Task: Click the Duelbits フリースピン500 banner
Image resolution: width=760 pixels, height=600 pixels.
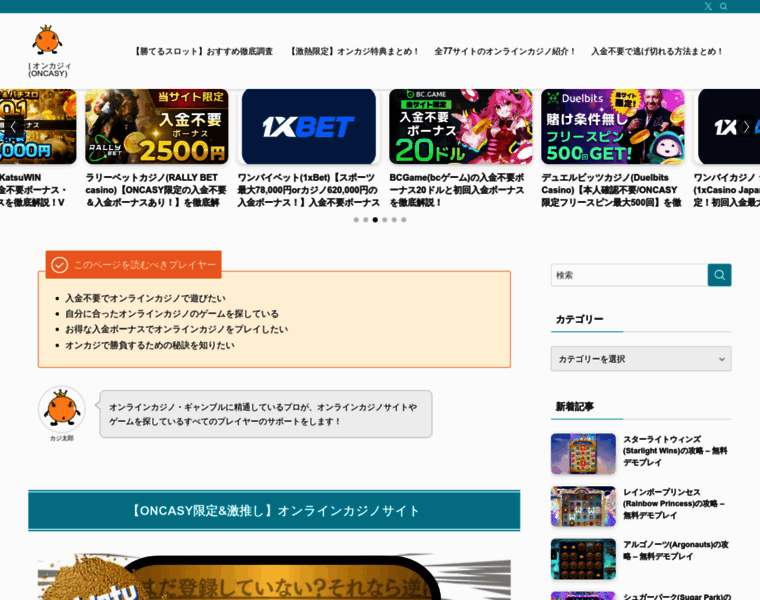Action: point(613,126)
